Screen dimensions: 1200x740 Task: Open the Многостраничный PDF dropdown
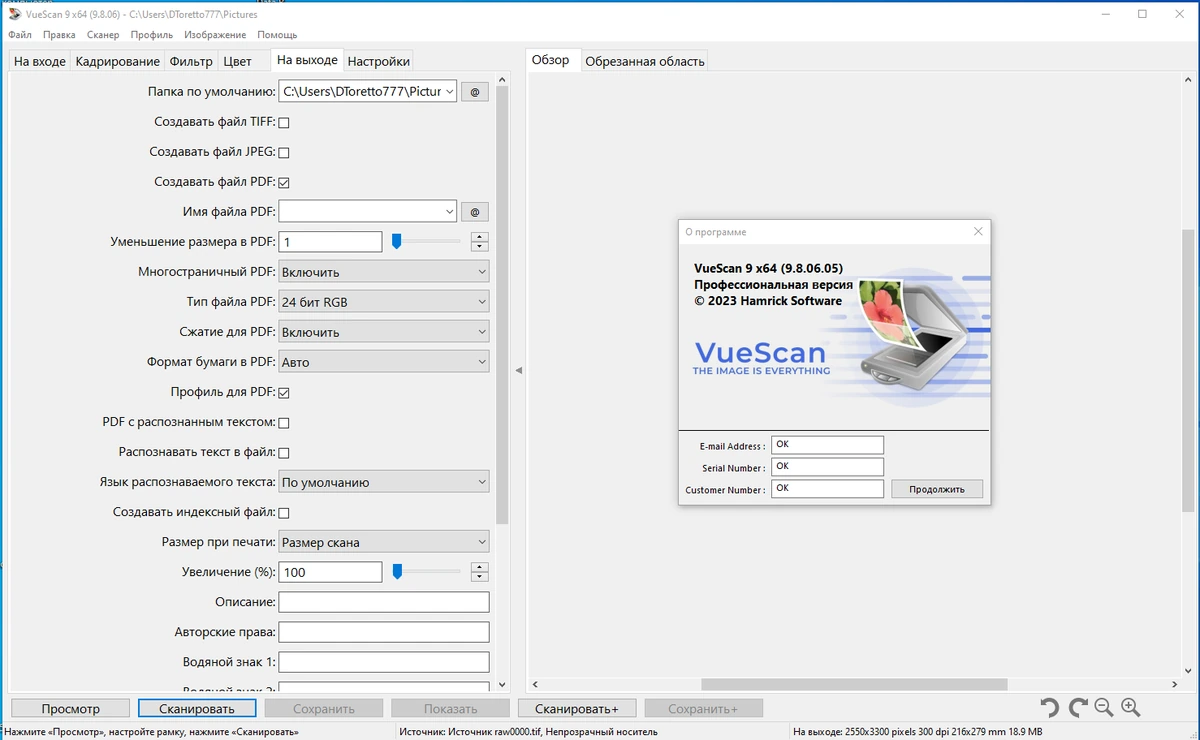[384, 272]
